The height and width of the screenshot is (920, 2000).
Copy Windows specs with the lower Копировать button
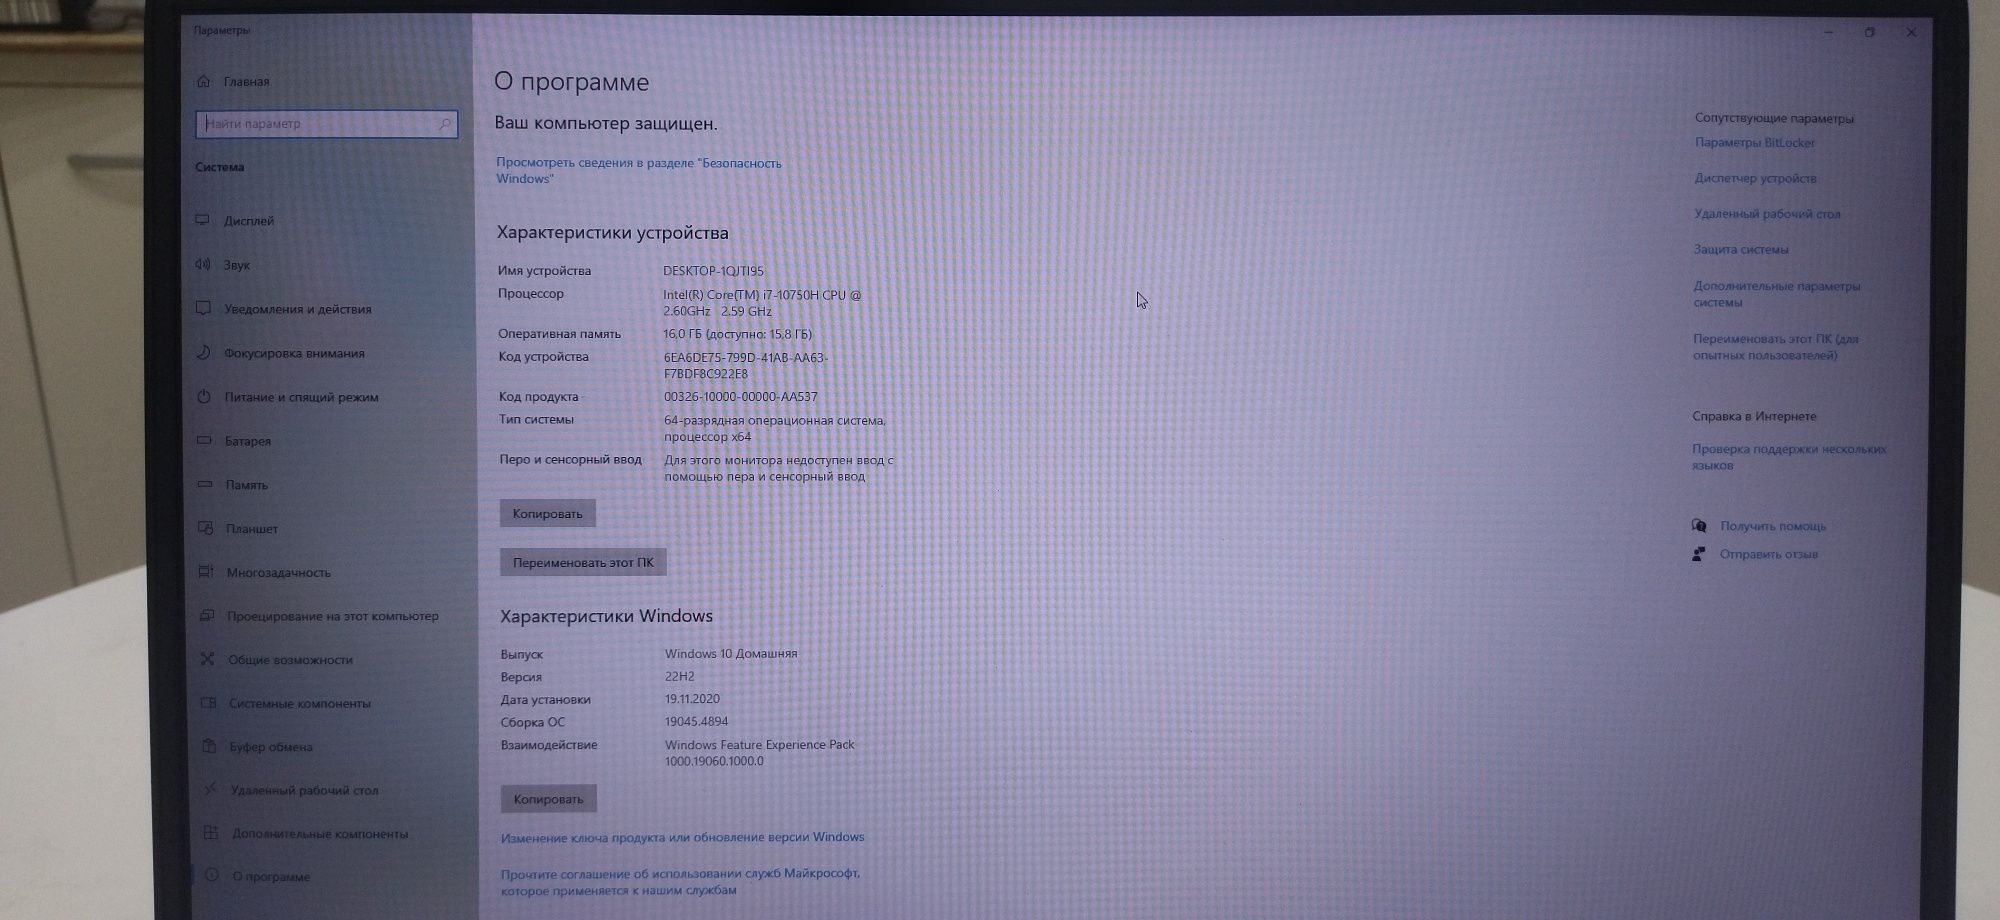pos(548,799)
